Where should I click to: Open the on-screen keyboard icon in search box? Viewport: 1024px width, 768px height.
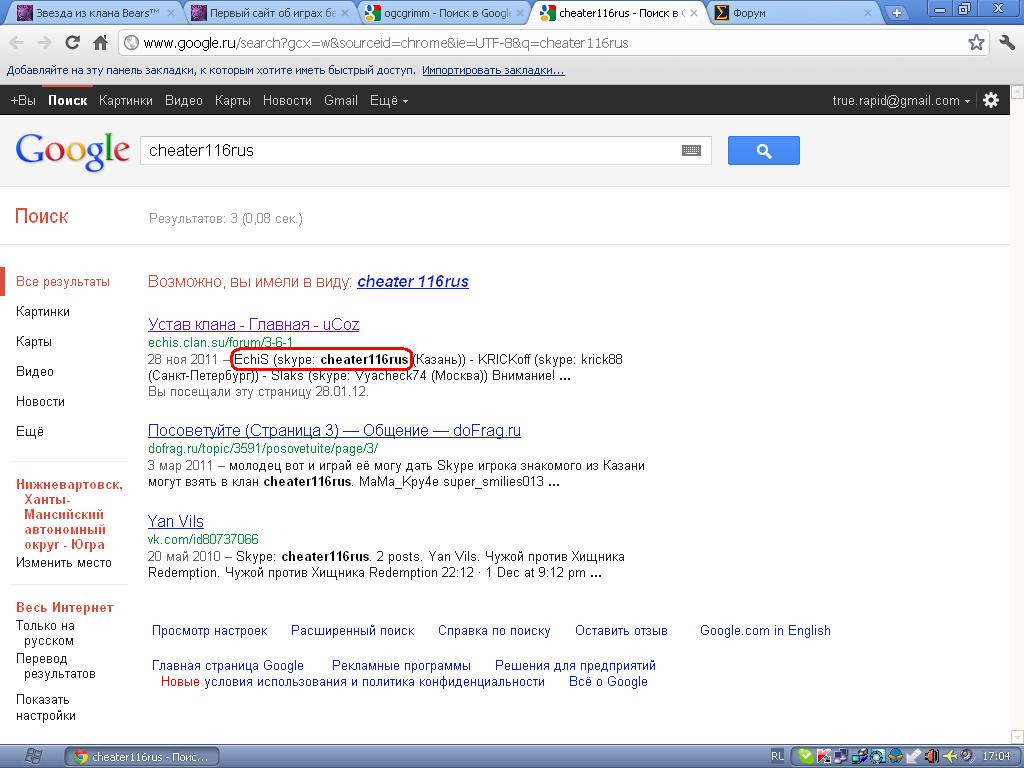(x=692, y=151)
